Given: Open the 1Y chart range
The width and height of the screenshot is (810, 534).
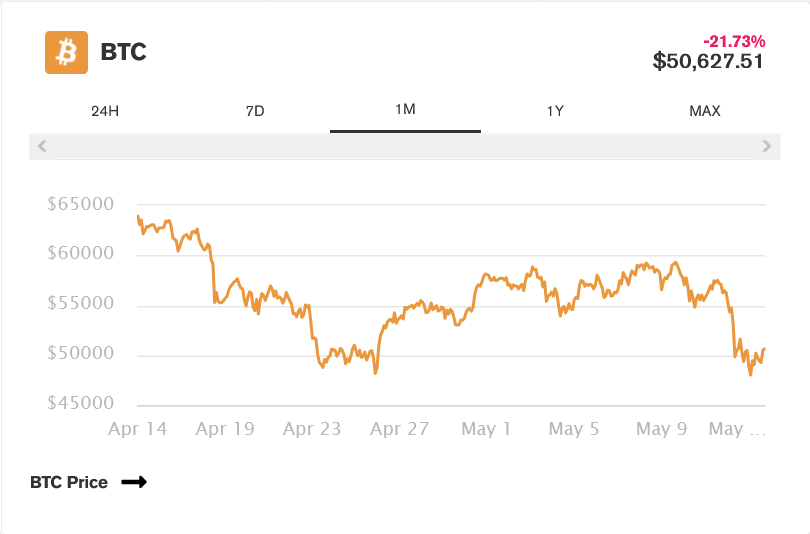Looking at the screenshot, I should (x=555, y=111).
